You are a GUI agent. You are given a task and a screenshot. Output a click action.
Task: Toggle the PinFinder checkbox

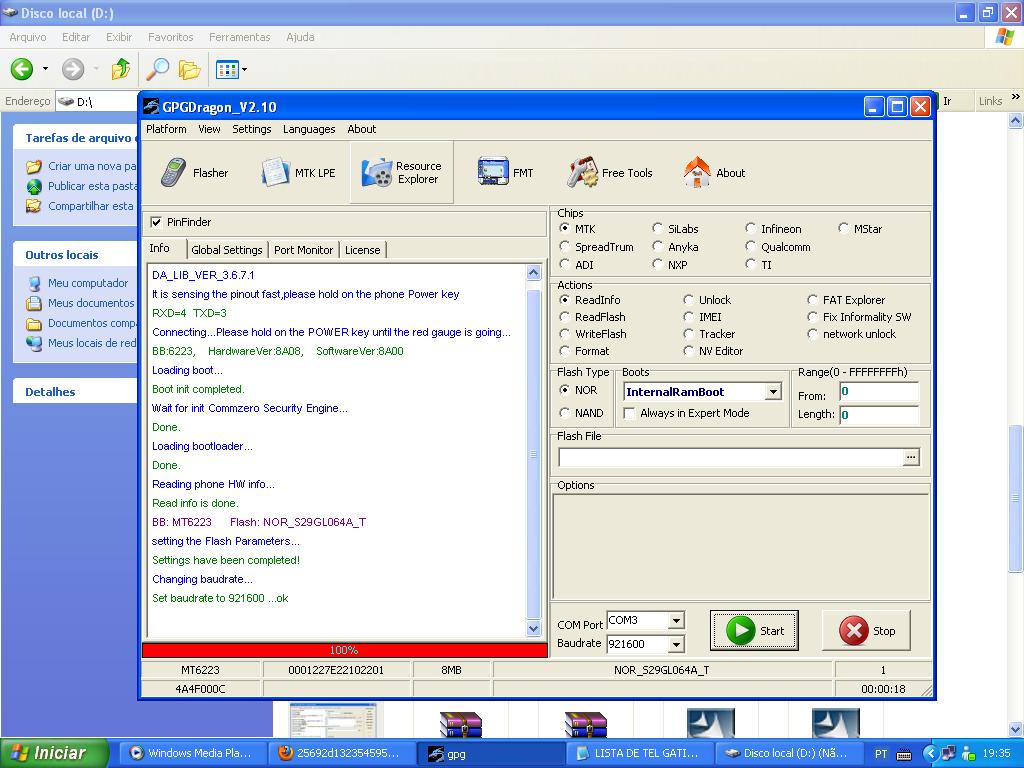(156, 222)
